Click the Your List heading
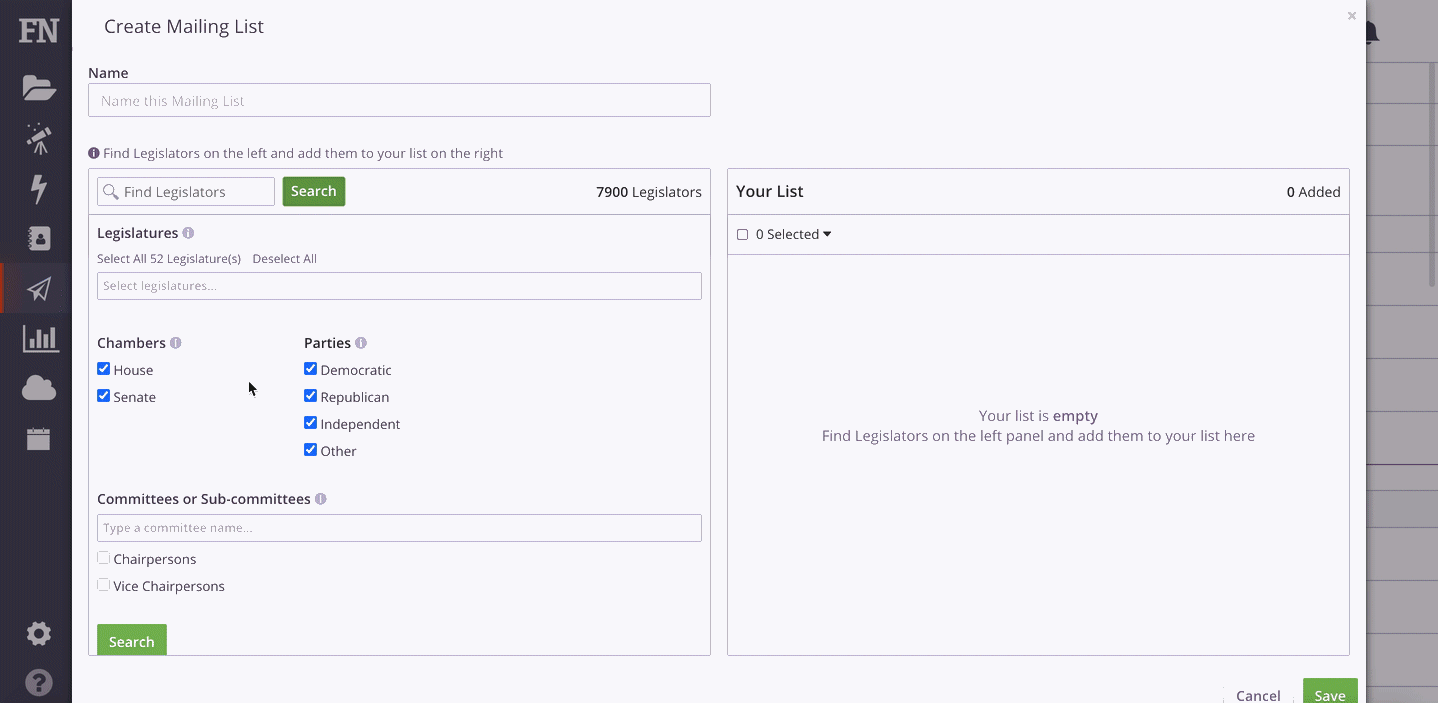 770,191
